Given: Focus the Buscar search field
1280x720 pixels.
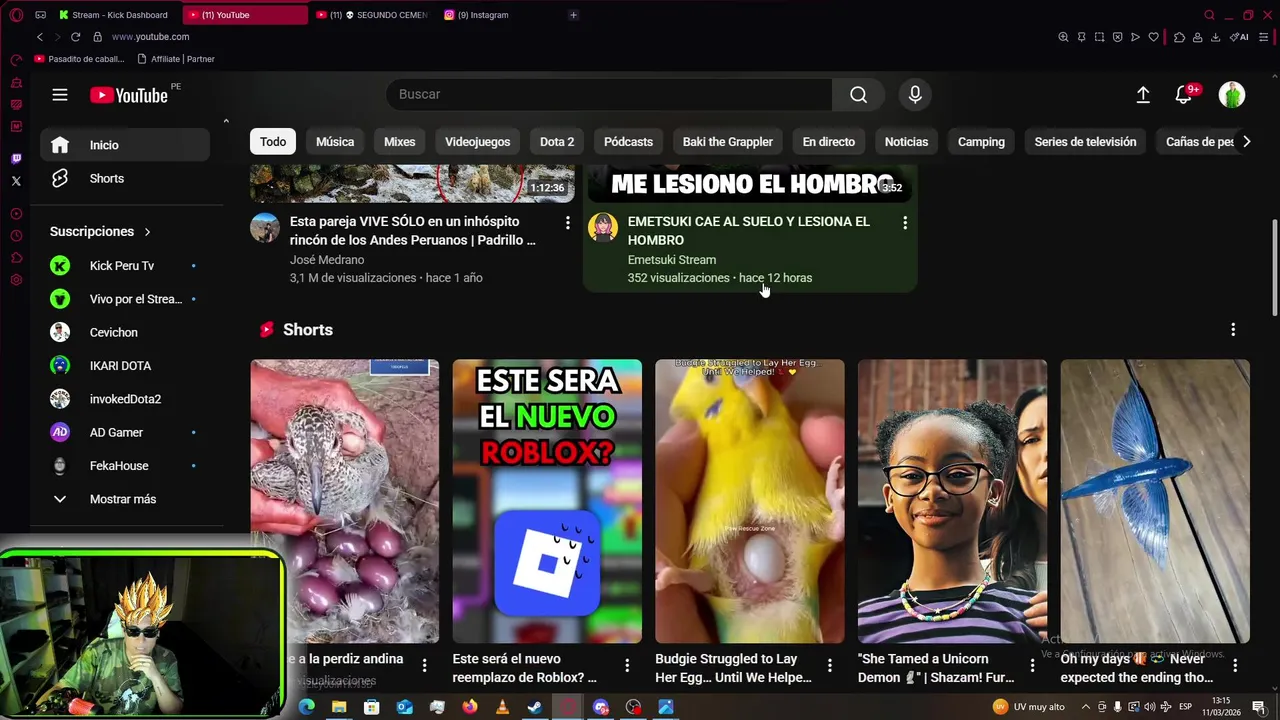Looking at the screenshot, I should 609,94.
